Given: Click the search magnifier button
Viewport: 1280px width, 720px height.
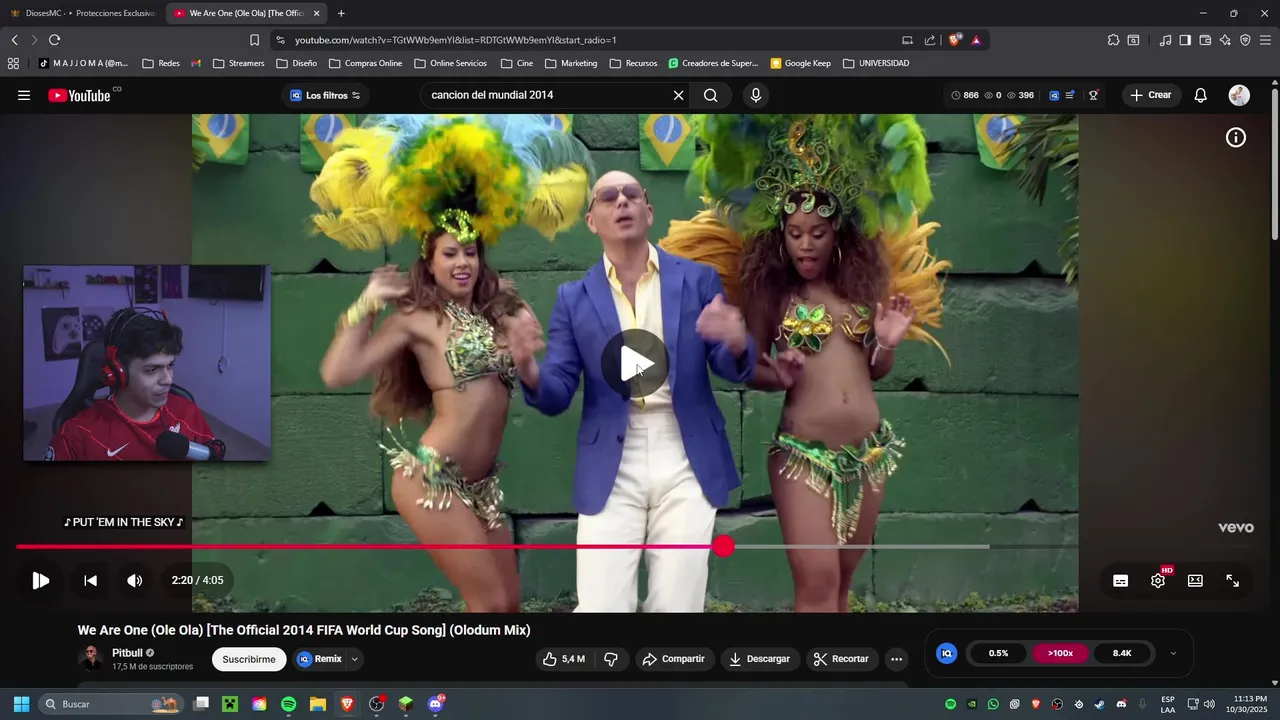Looking at the screenshot, I should 710,95.
